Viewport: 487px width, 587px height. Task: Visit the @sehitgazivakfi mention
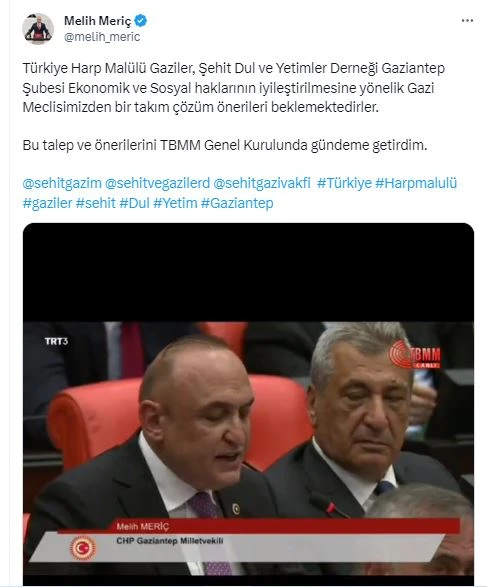point(262,183)
